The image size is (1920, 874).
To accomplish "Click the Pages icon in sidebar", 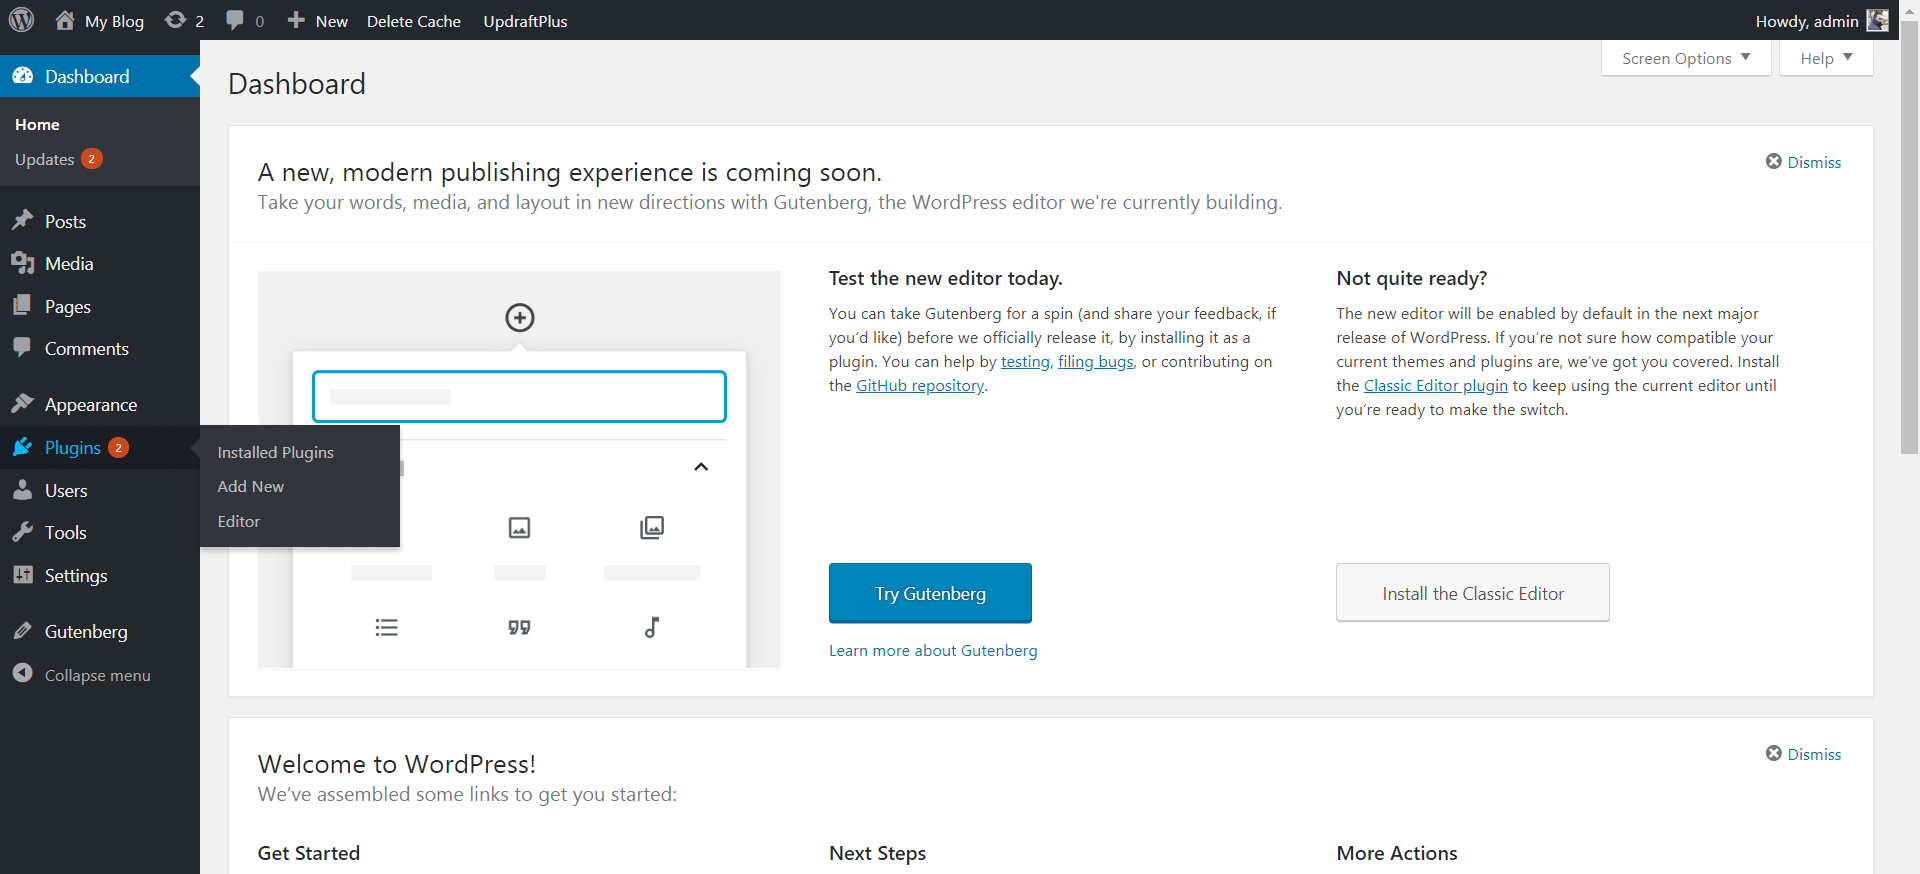I will 23,305.
